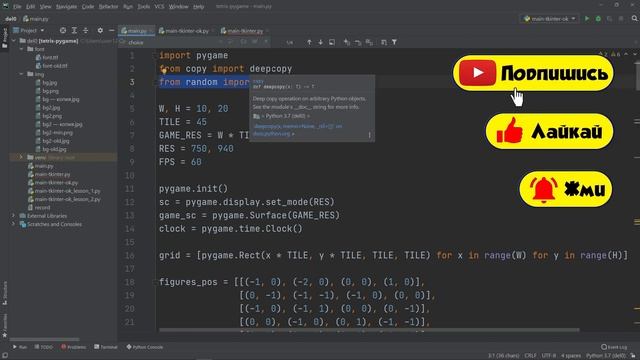Click Unselect Occurrence icon in find bar
The width and height of the screenshot is (640, 360).
coord(358,42)
